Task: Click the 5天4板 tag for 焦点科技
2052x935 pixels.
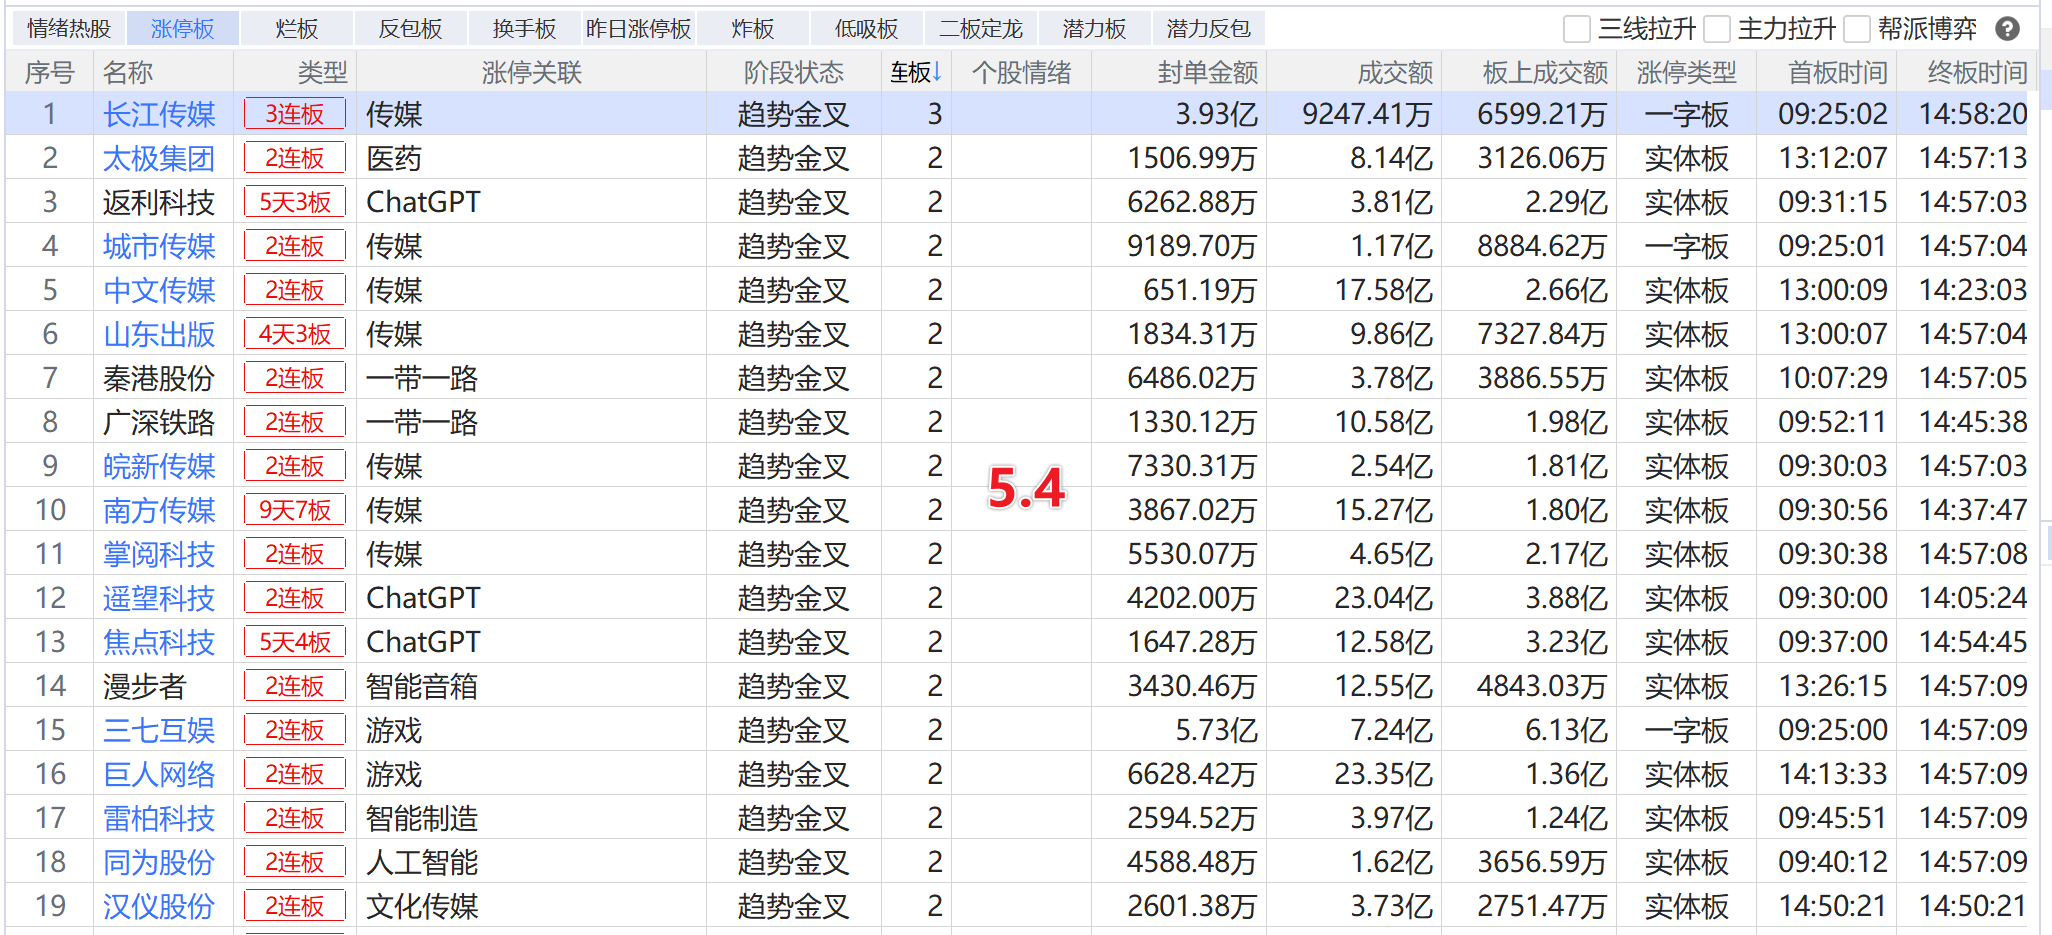Action: (x=295, y=642)
